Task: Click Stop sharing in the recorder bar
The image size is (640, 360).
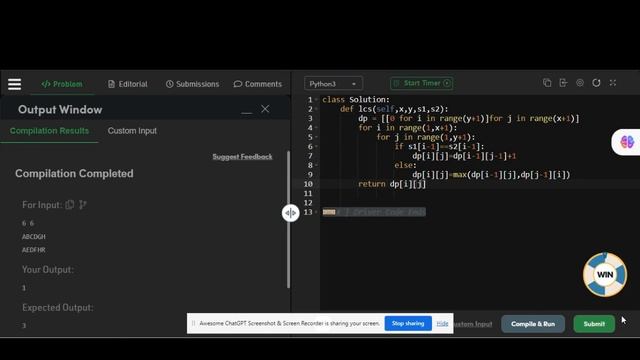Action: click(x=408, y=323)
